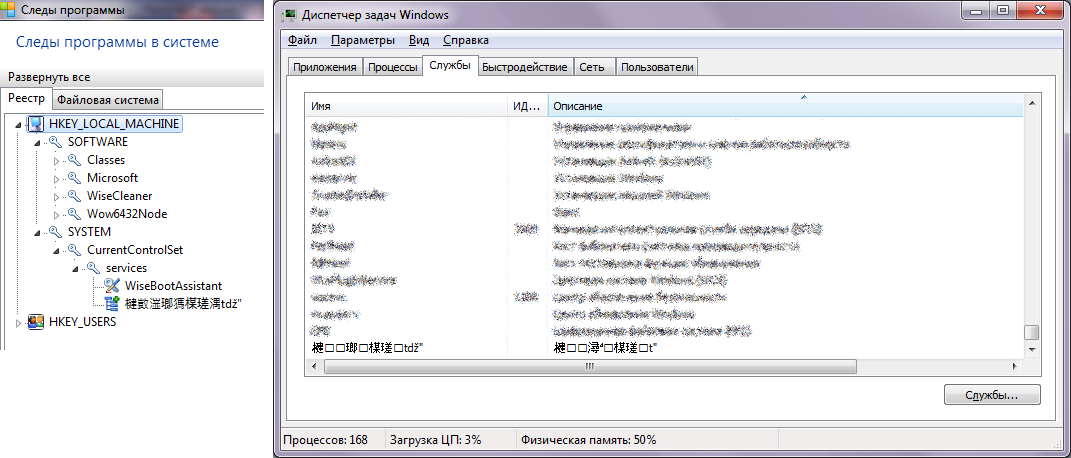This screenshot has width=1071, height=458.
Task: Select the garbled service name ending tdž" in Task Manager
Action: tap(367, 348)
